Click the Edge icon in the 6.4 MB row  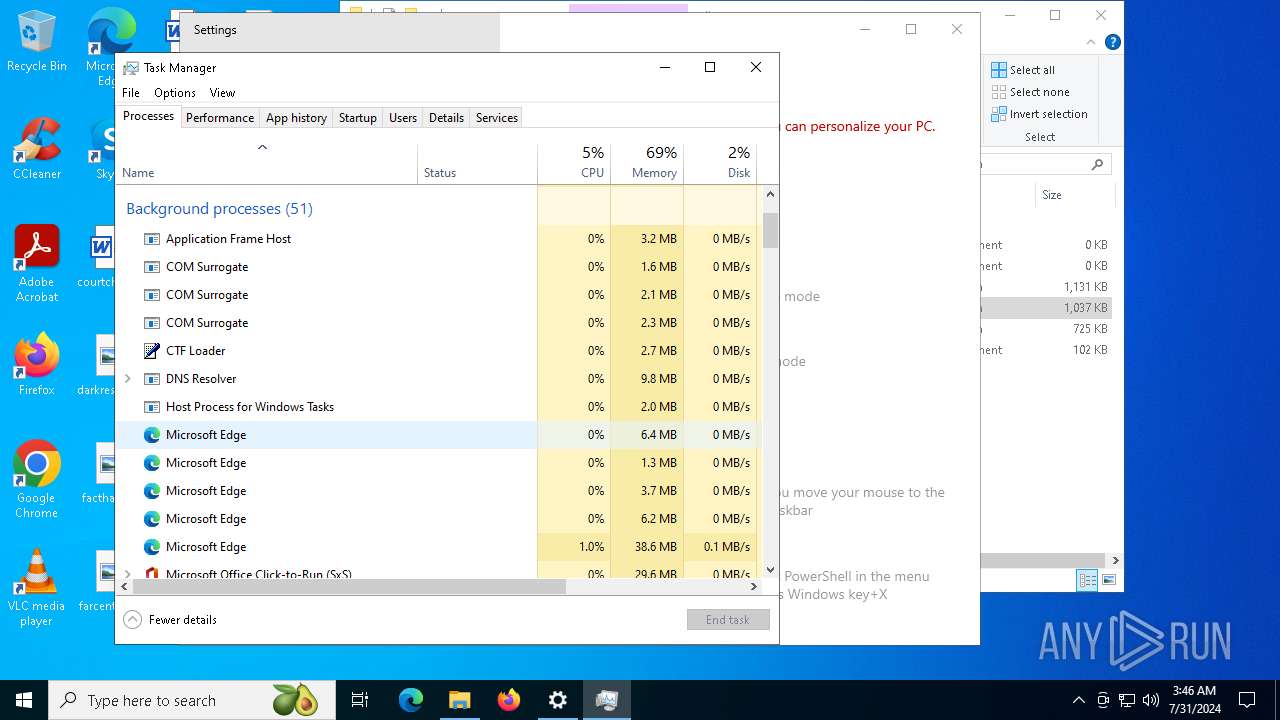pos(152,435)
